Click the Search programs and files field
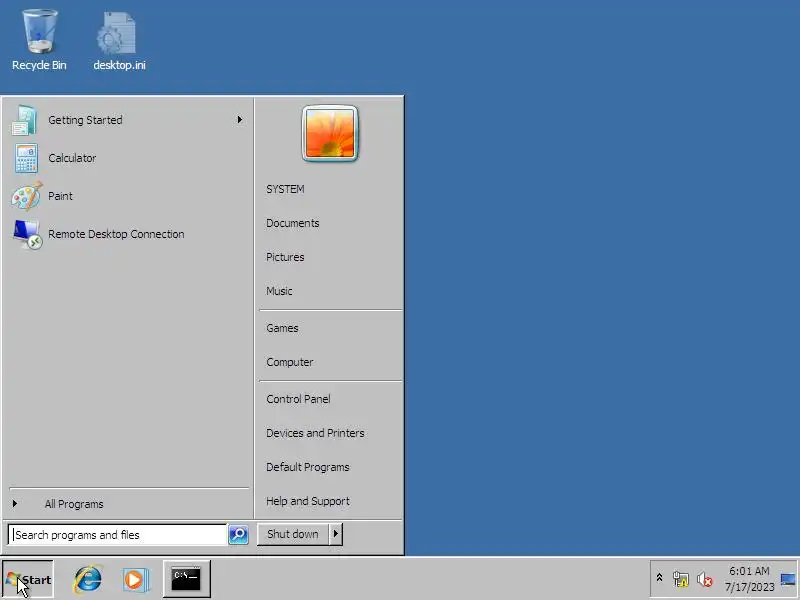This screenshot has width=800, height=600. 117,535
